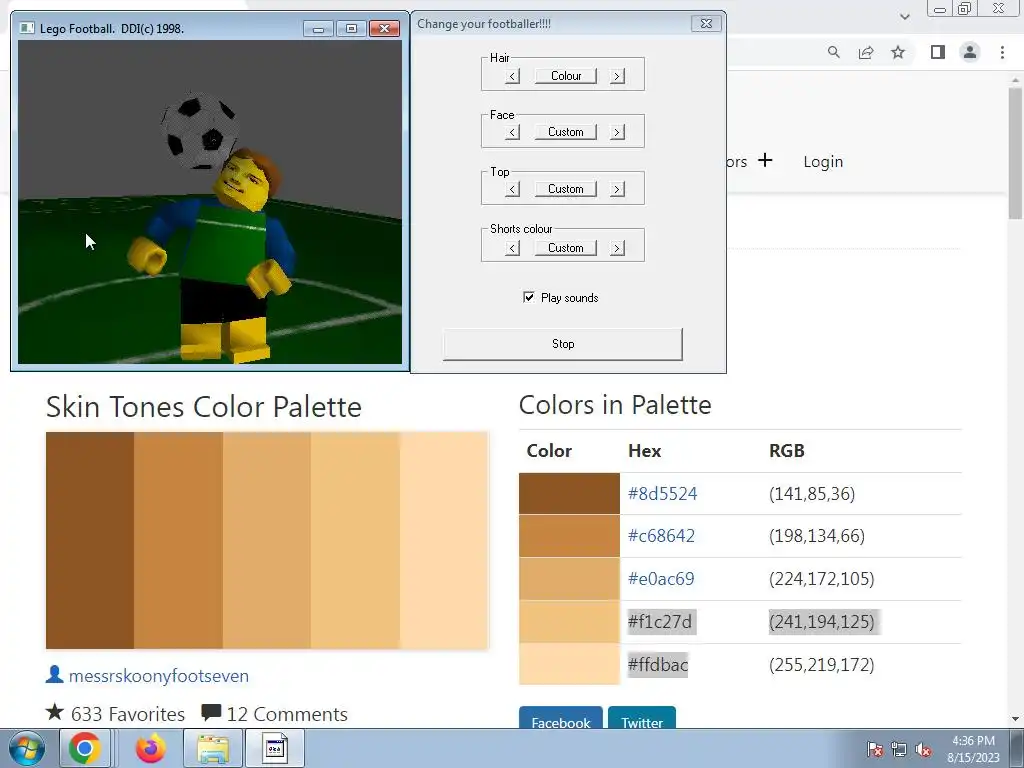The width and height of the screenshot is (1024, 768).
Task: Select previous Hair option arrow
Action: pyautogui.click(x=513, y=76)
